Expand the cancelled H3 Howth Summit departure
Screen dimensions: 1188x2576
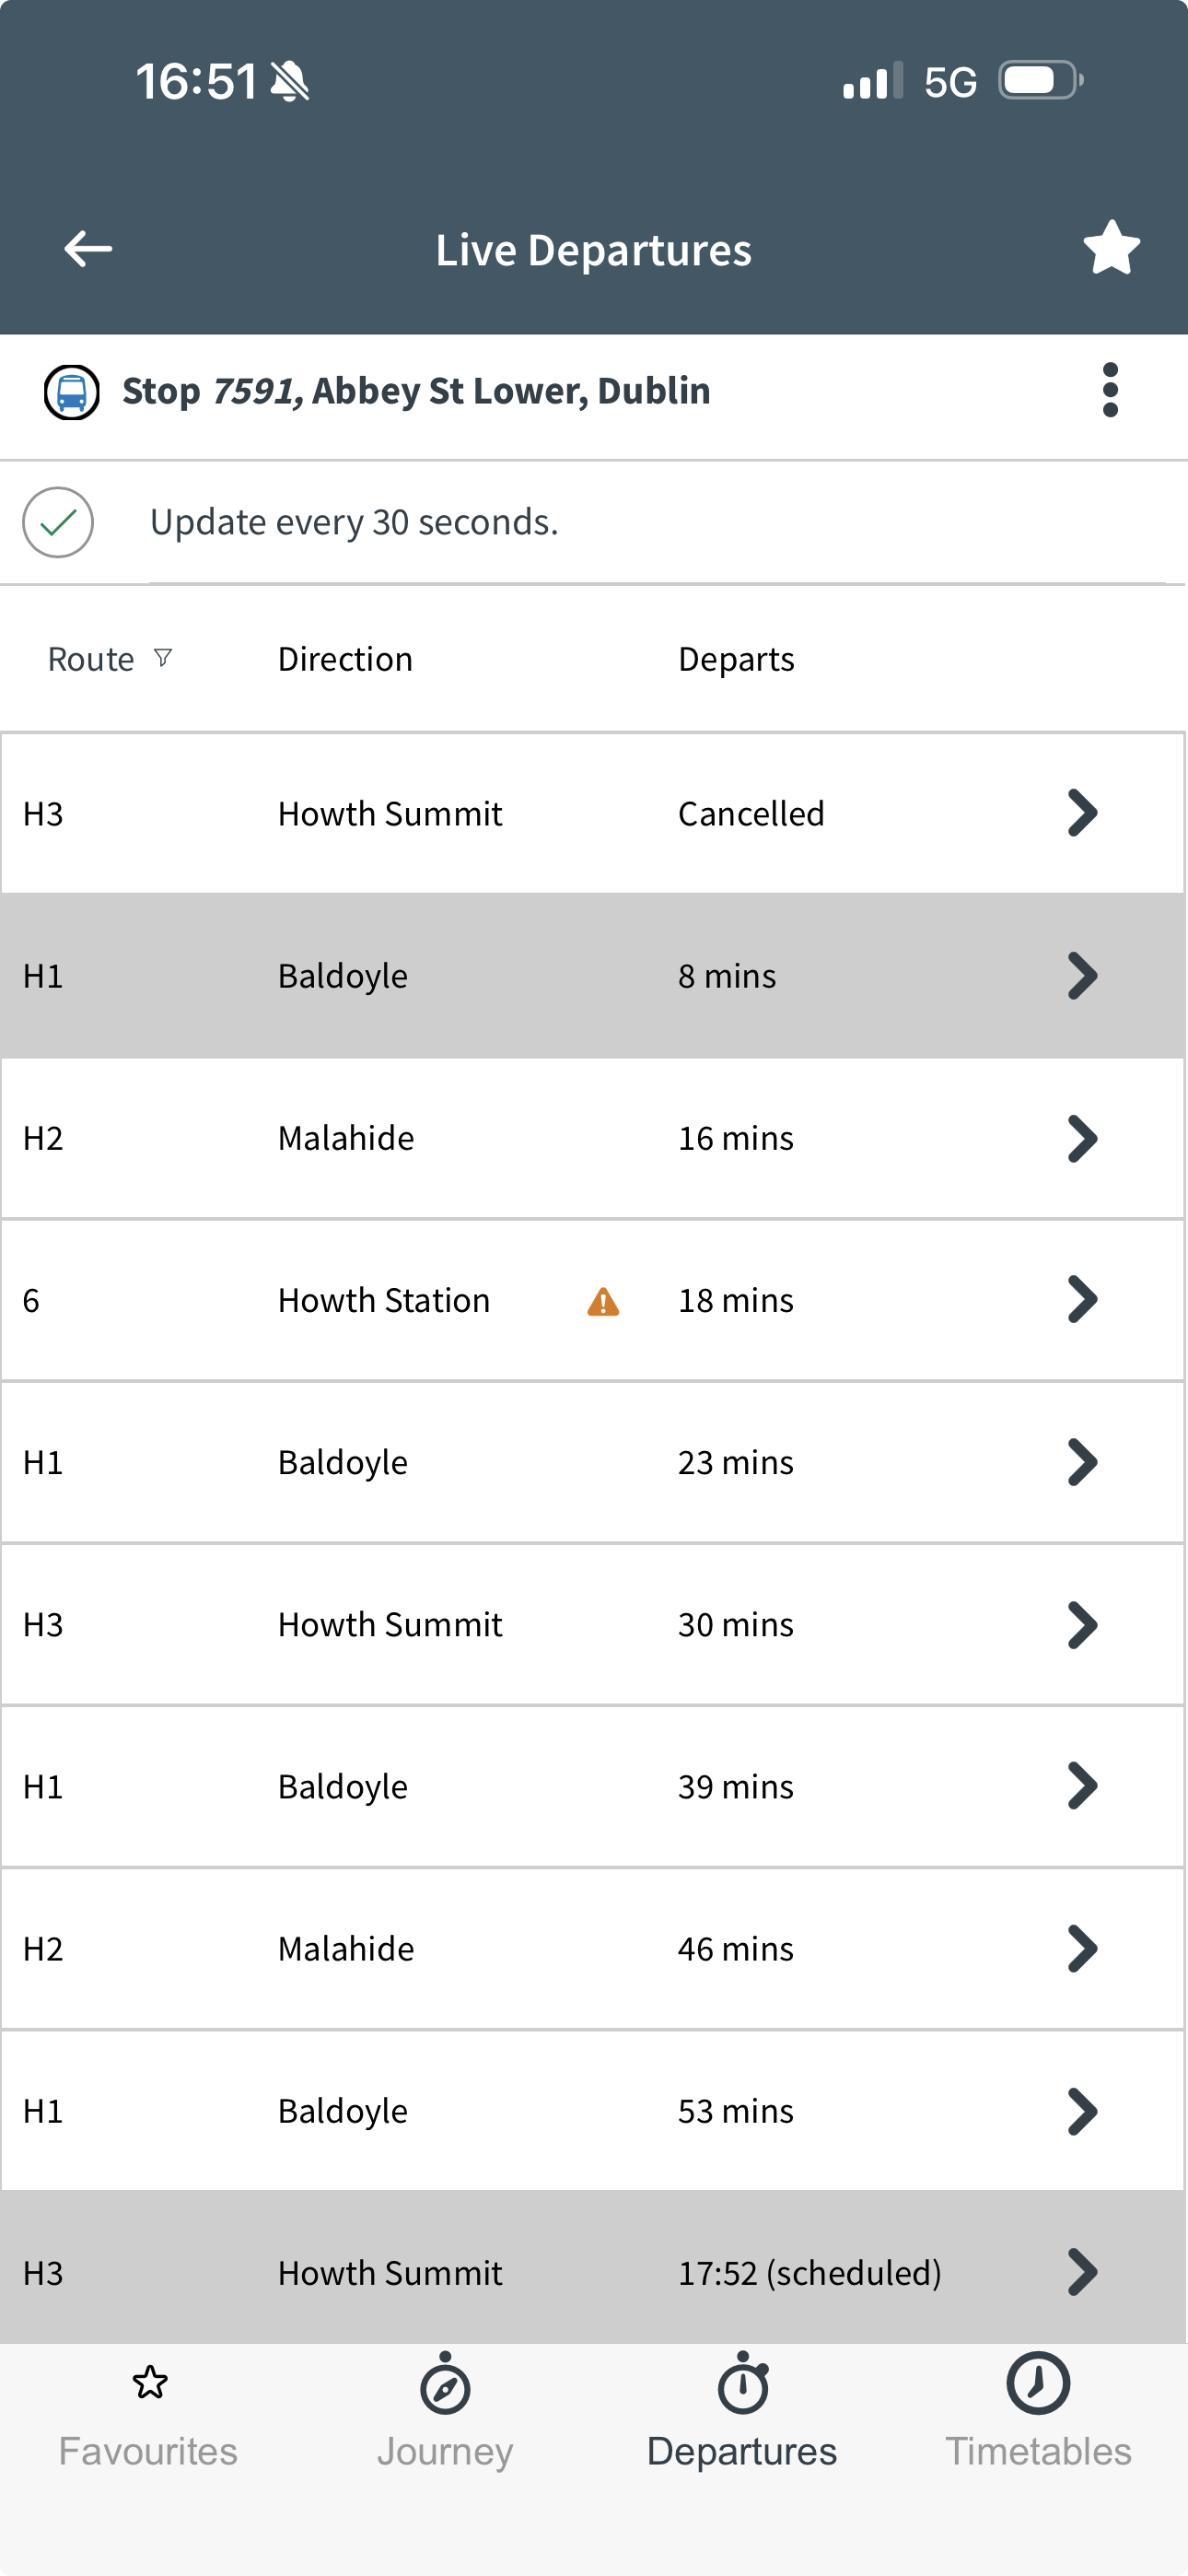(x=1082, y=813)
